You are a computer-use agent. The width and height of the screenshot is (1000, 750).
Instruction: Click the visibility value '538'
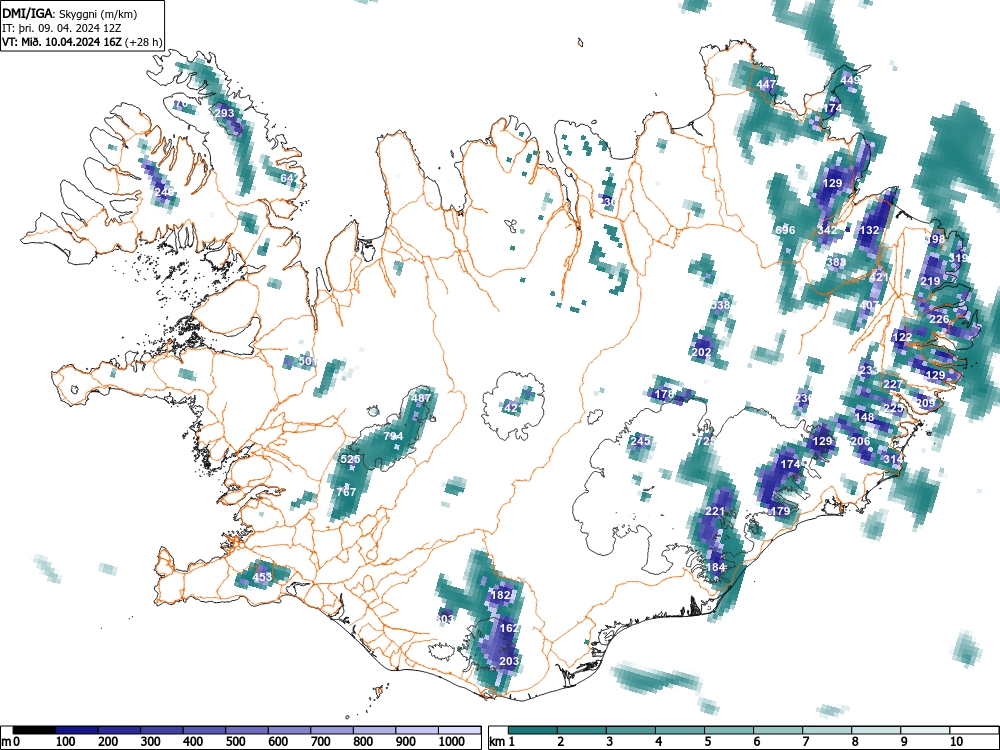(x=719, y=305)
